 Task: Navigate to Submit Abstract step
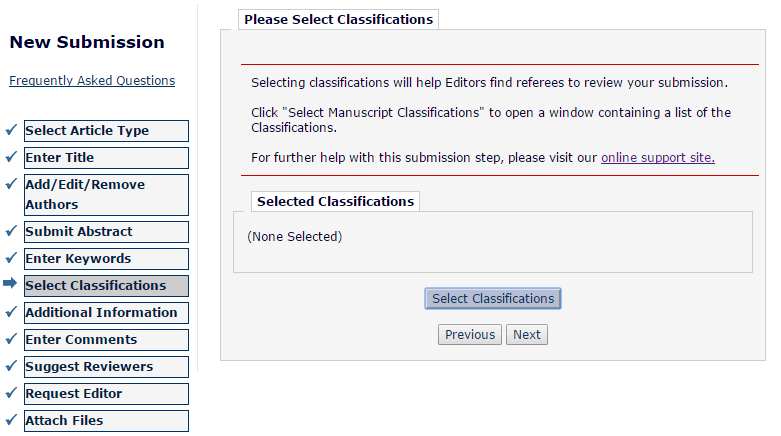[x=106, y=232]
